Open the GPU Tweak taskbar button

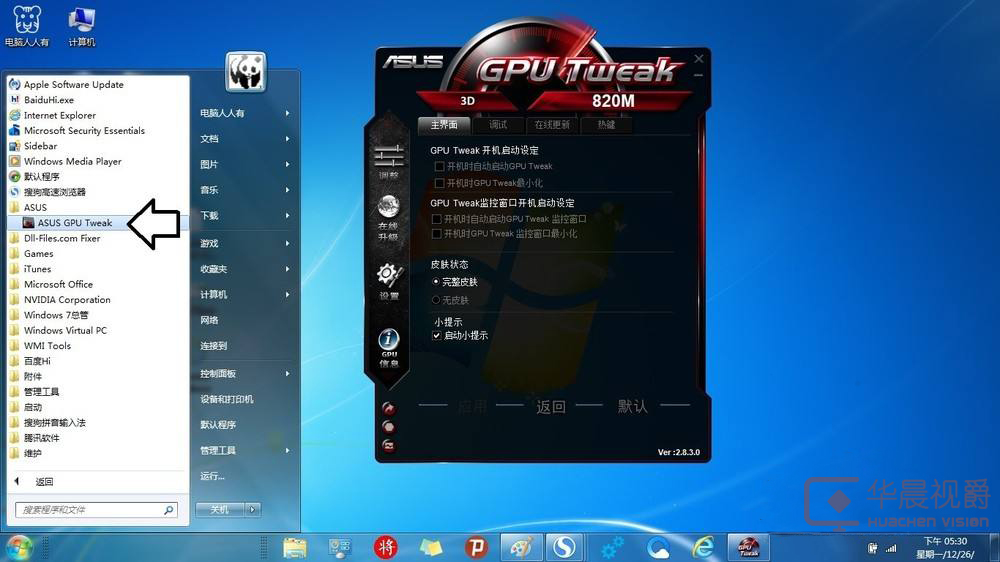(749, 547)
